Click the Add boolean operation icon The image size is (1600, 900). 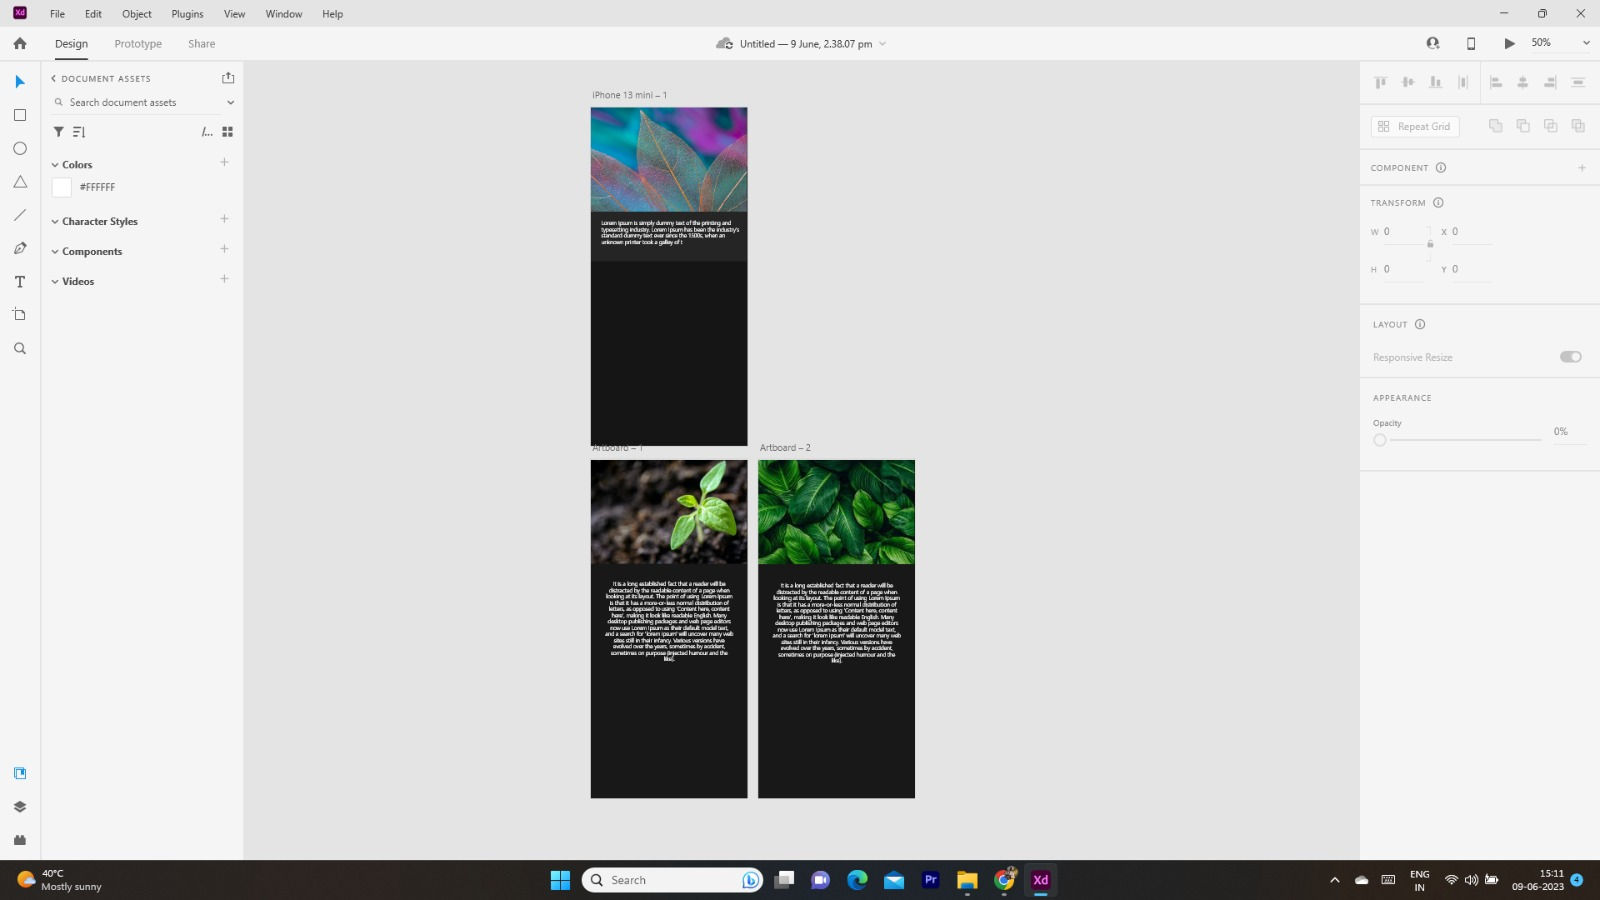[1496, 126]
